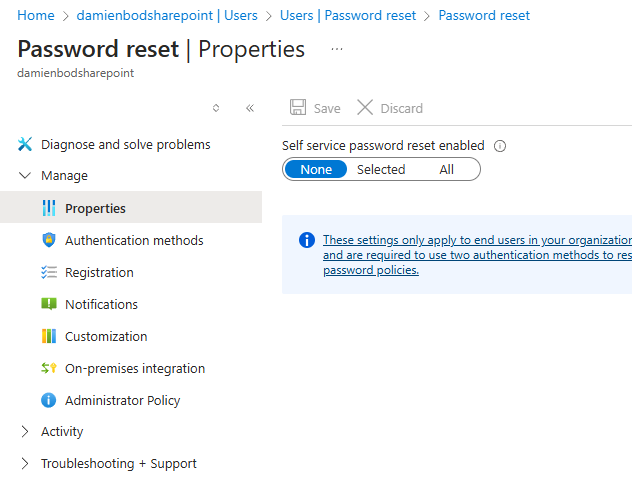Open On-premises integration menu item

[x=135, y=369]
